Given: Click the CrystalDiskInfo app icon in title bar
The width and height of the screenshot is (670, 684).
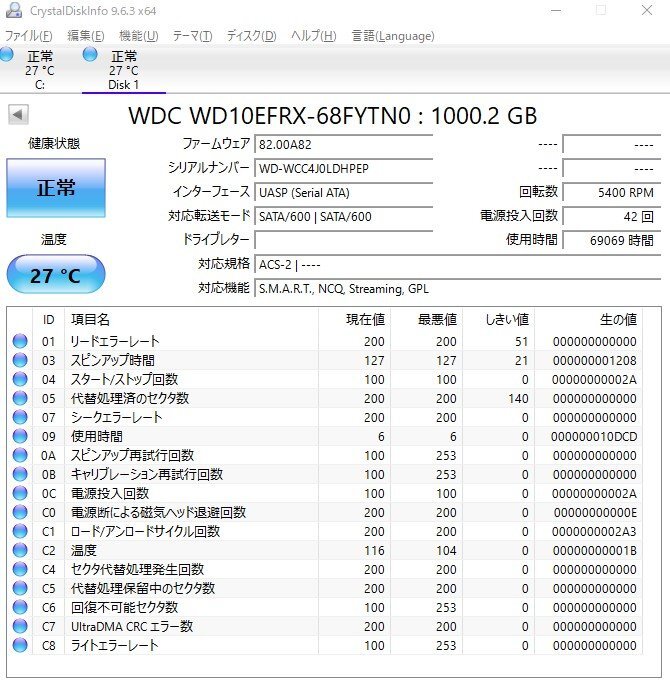Looking at the screenshot, I should (x=14, y=10).
